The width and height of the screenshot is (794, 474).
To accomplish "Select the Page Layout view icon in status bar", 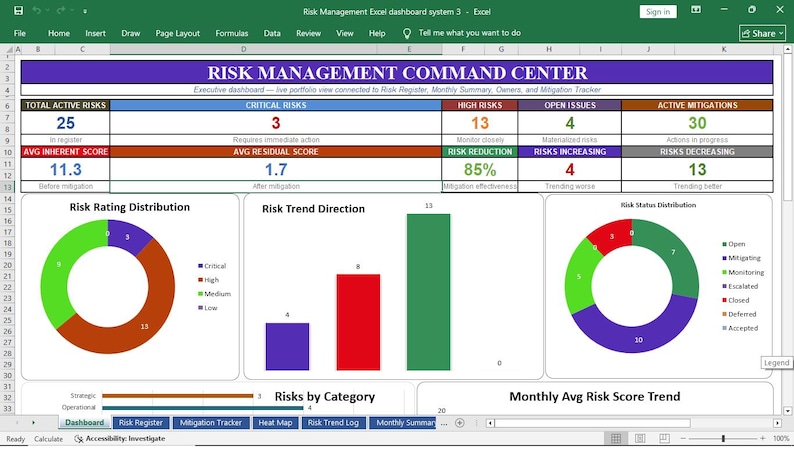I will (x=640, y=439).
